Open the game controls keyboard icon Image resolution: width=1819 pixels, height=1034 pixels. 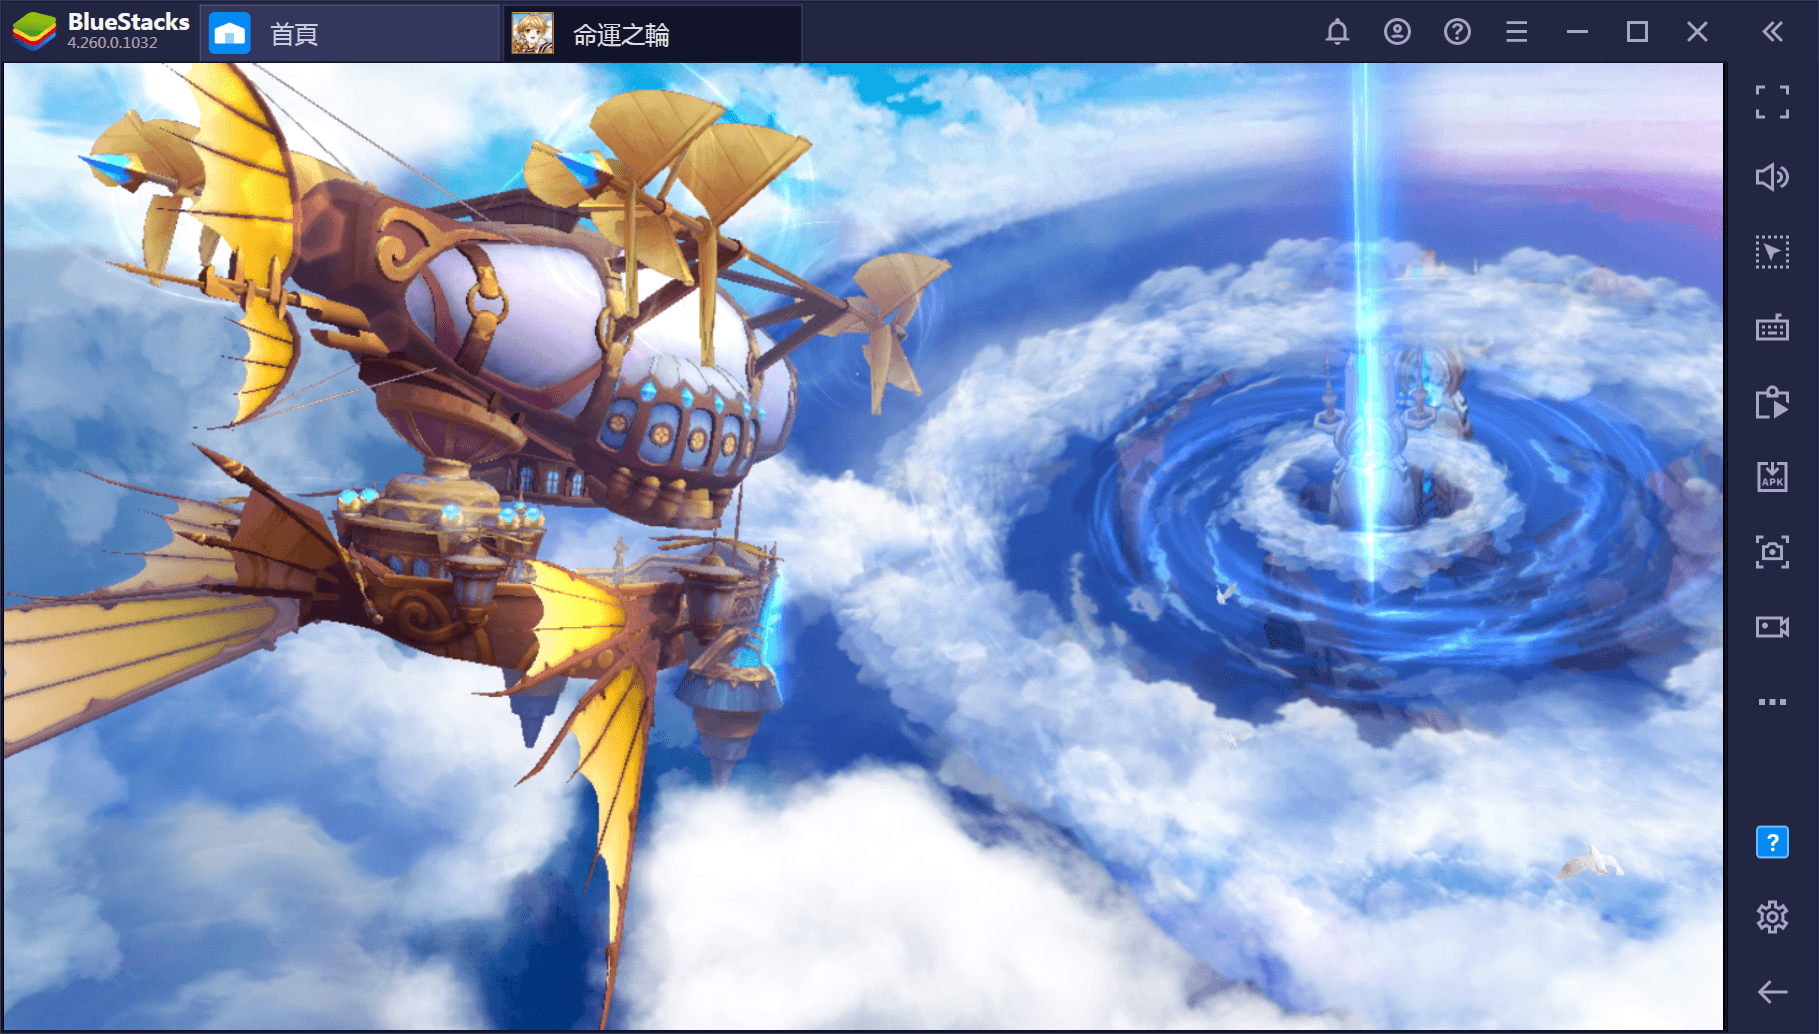click(x=1772, y=327)
